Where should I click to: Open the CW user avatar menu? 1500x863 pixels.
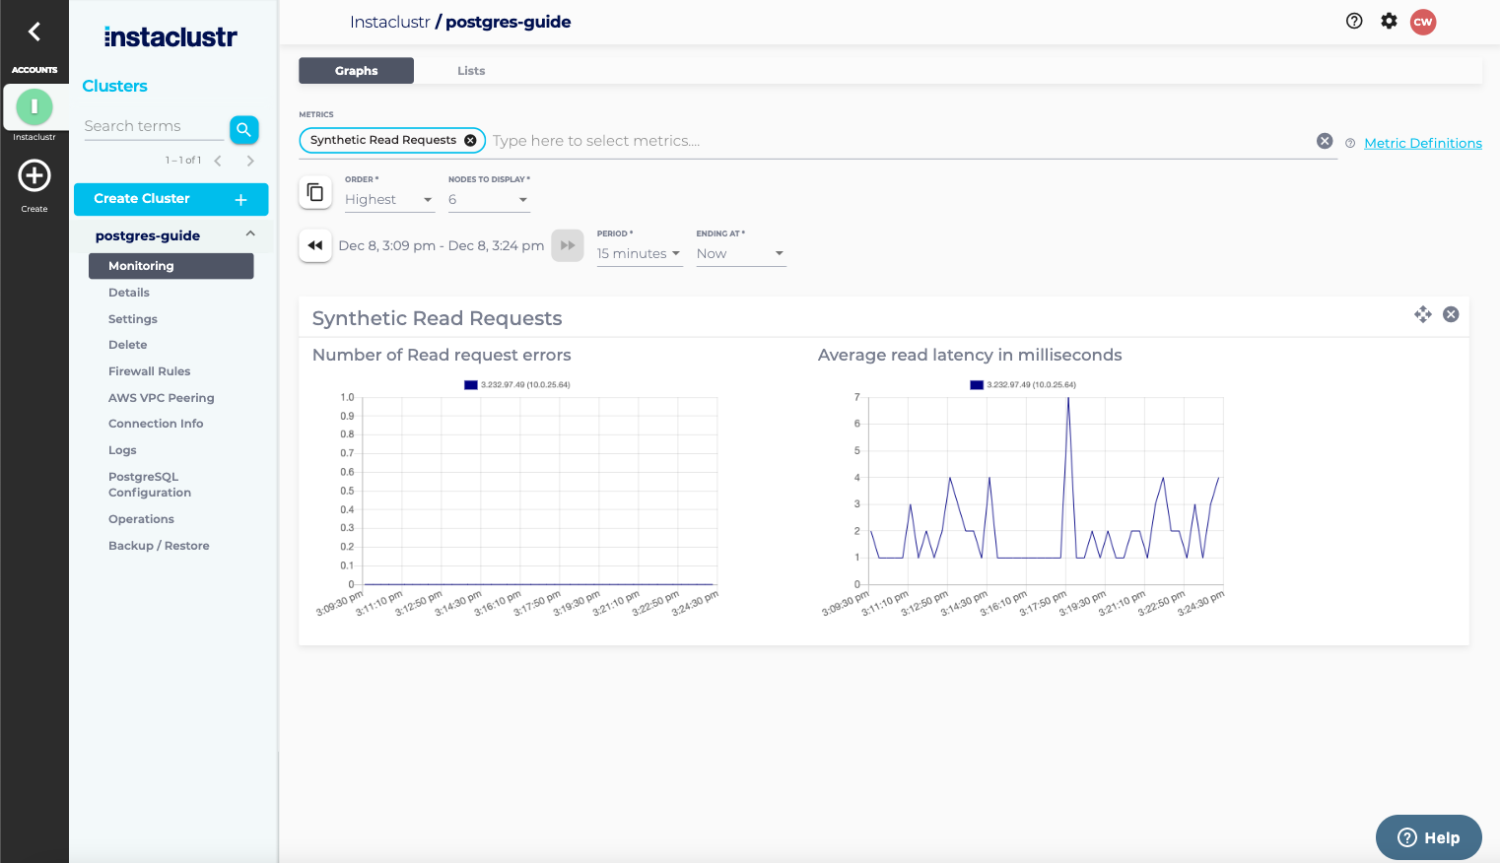1422,20
